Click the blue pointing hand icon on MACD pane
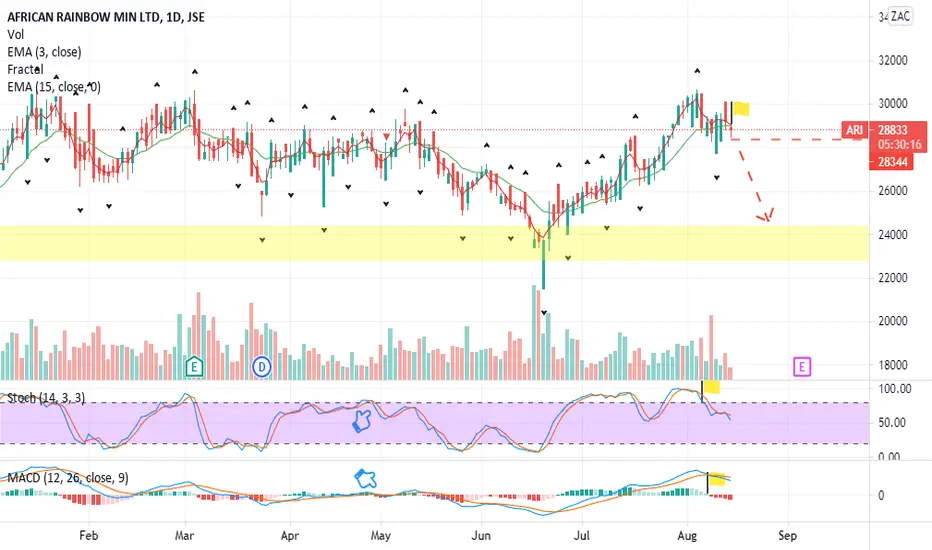 click(366, 478)
